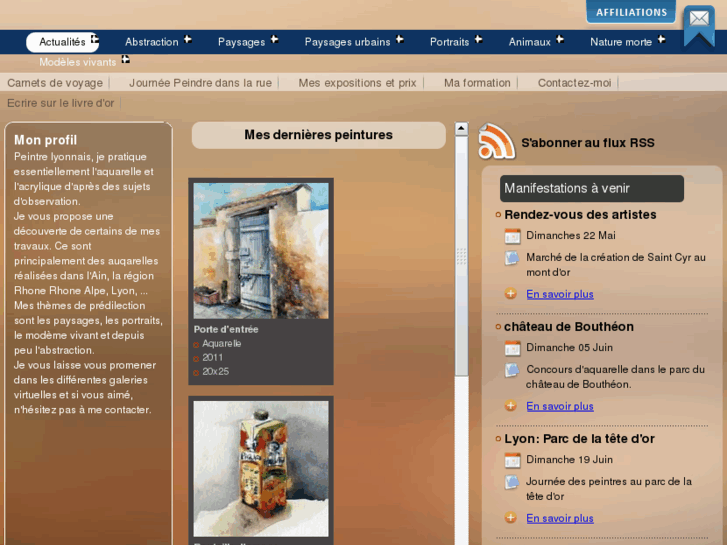Open the Ma formation page
This screenshot has height=545, width=727.
pyautogui.click(x=477, y=83)
